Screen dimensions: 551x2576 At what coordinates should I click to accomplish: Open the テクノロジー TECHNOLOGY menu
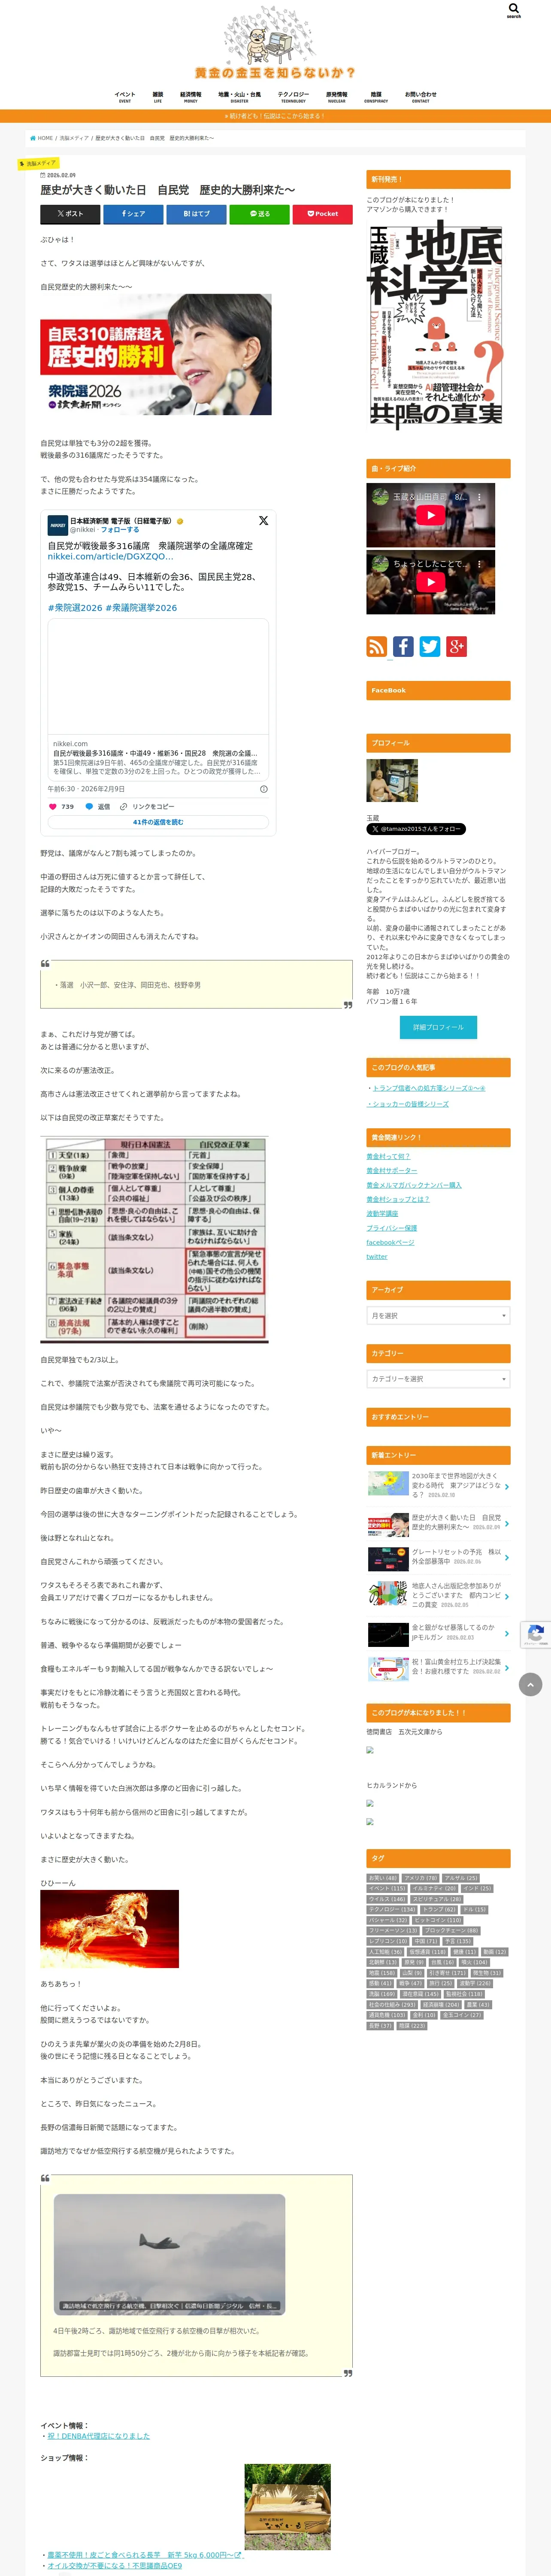click(293, 97)
